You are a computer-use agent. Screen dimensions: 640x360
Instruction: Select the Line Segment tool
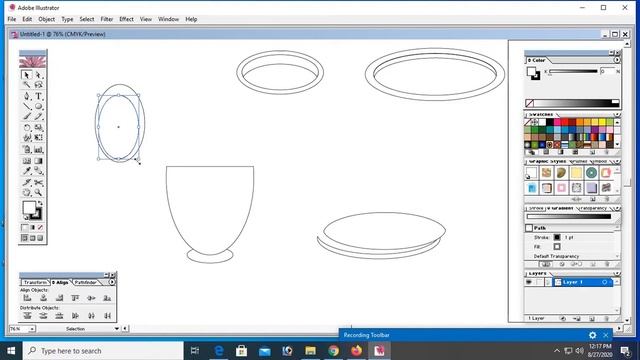tap(27, 107)
